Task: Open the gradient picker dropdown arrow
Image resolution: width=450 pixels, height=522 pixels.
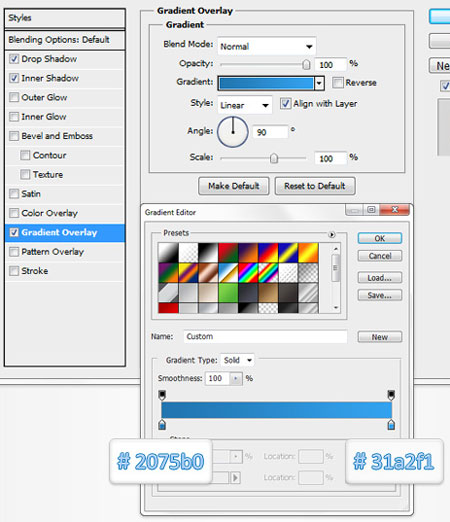Action: 319,83
